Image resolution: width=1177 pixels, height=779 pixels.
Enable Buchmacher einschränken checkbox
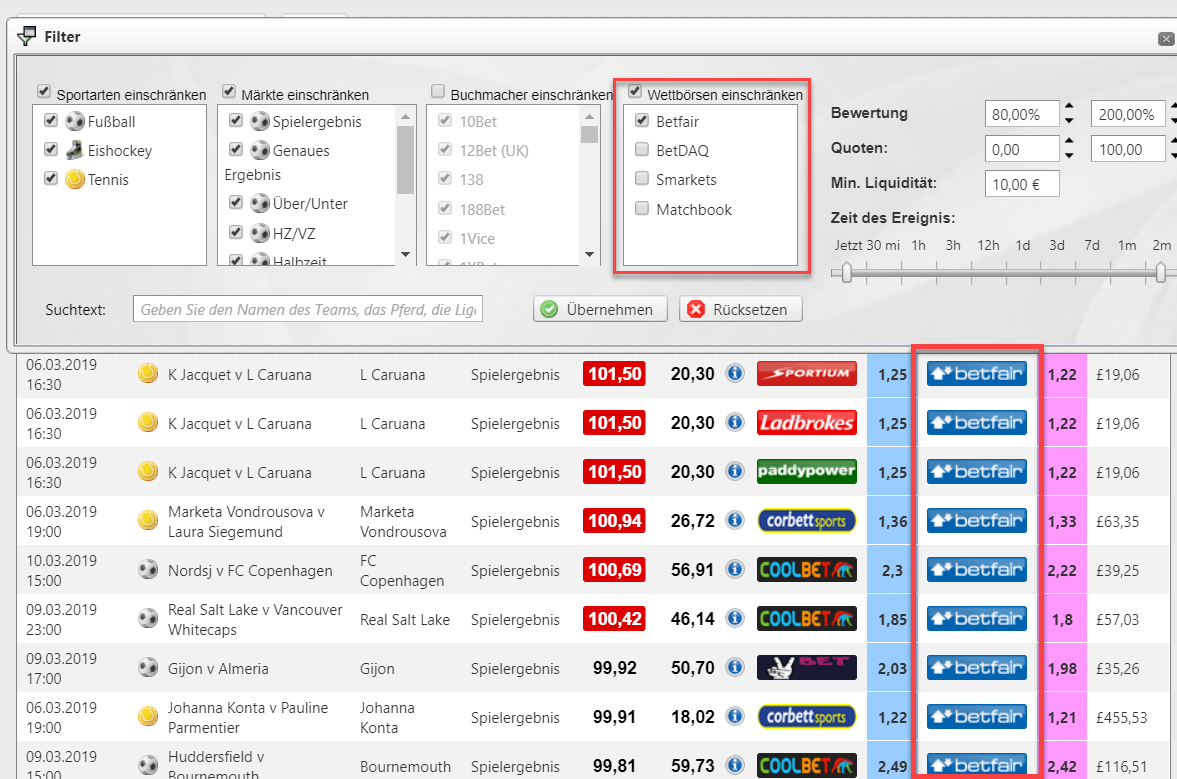click(438, 92)
